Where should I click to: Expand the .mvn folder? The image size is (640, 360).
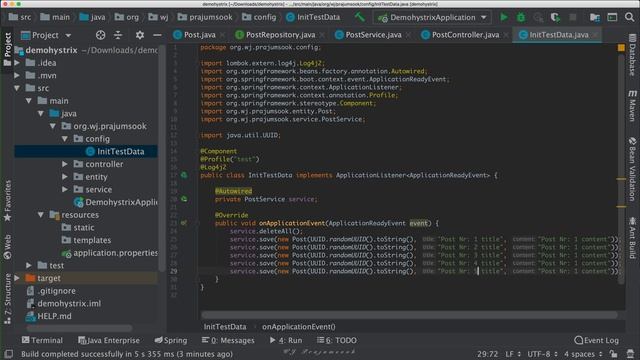click(x=17, y=76)
